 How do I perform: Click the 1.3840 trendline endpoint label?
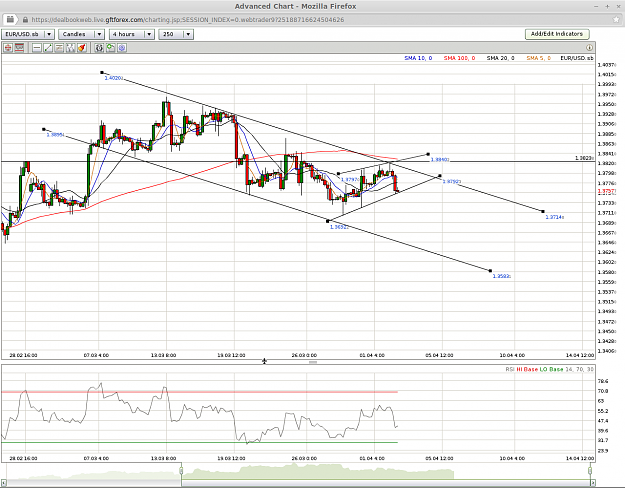click(x=440, y=160)
